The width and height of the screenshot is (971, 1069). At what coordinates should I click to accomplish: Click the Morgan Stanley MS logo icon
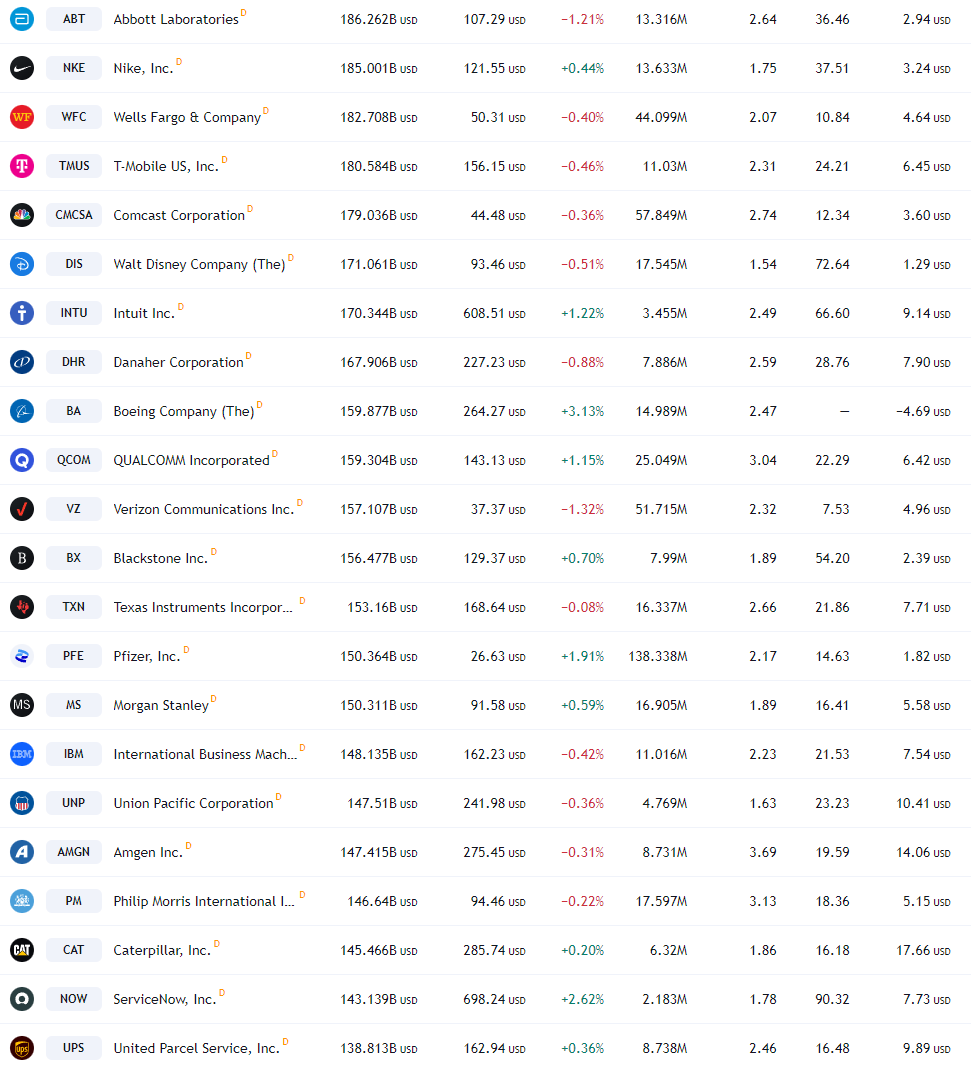(x=22, y=705)
